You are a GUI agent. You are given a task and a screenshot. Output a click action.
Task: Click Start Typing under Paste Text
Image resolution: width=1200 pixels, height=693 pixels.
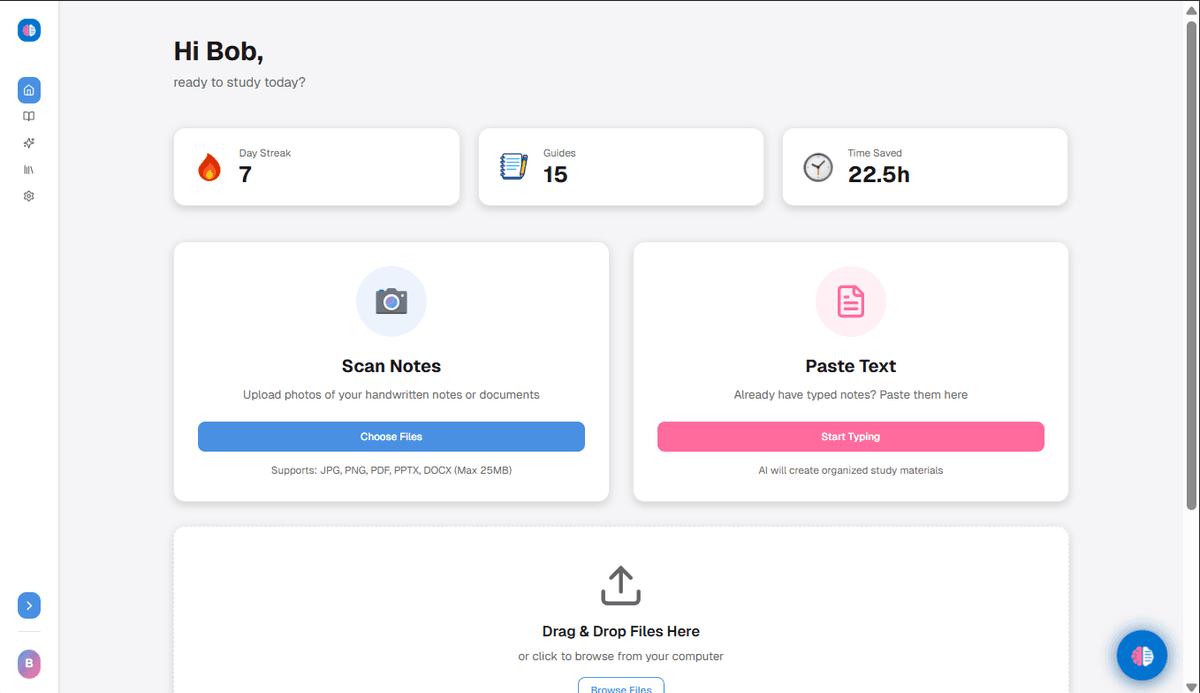click(850, 436)
